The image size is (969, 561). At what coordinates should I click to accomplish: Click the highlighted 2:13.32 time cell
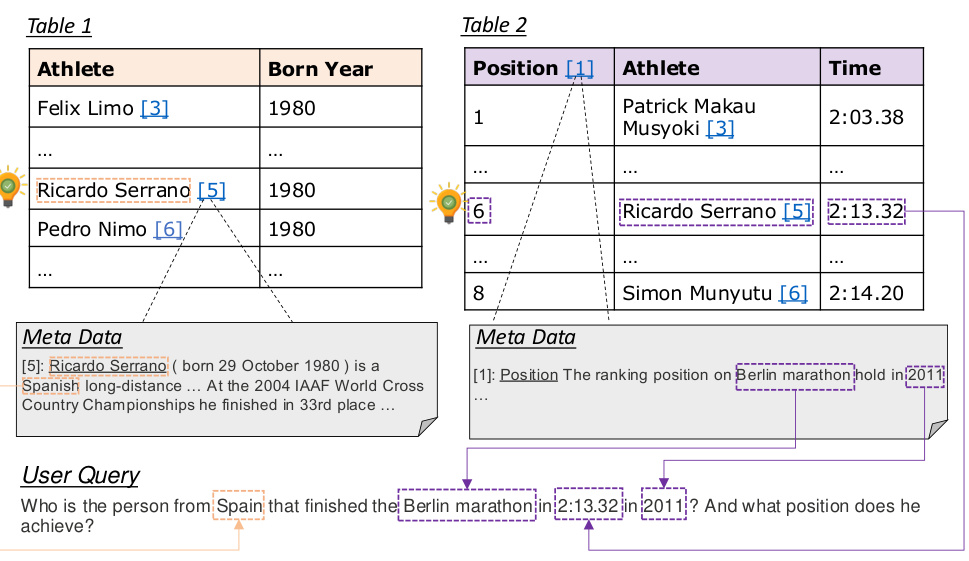click(866, 211)
